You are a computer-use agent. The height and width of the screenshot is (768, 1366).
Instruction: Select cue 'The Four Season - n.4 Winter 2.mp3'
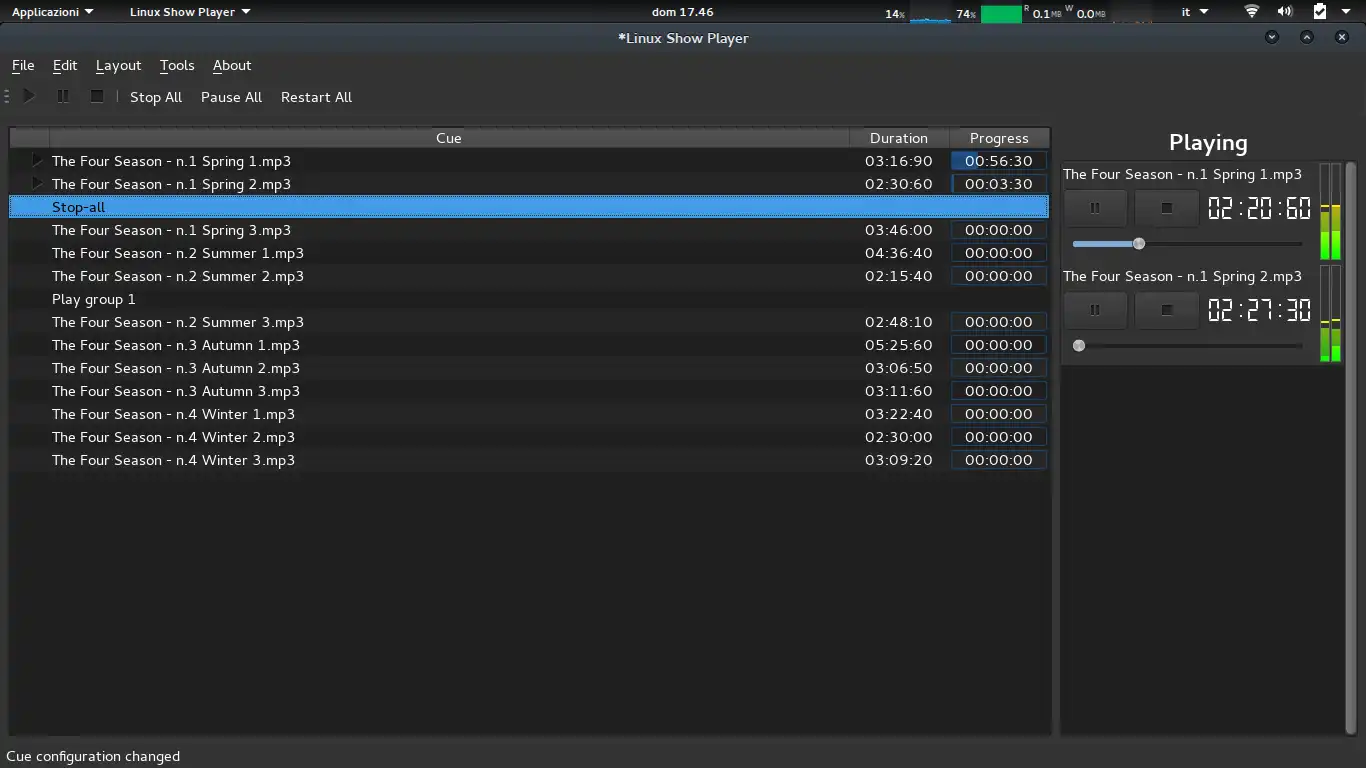[x=529, y=437]
